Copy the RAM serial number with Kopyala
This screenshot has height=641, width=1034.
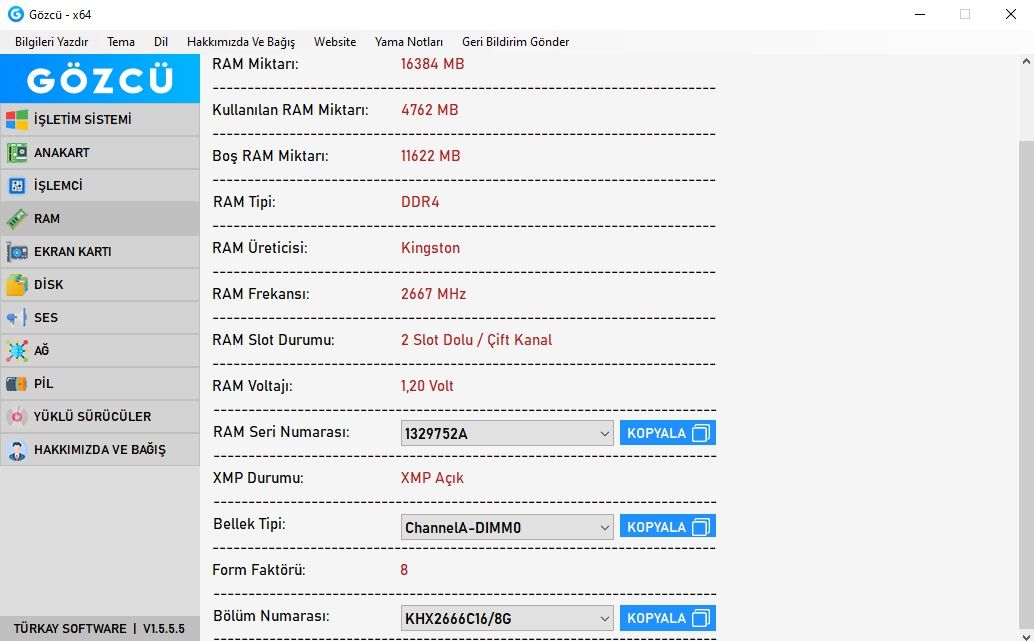point(667,433)
